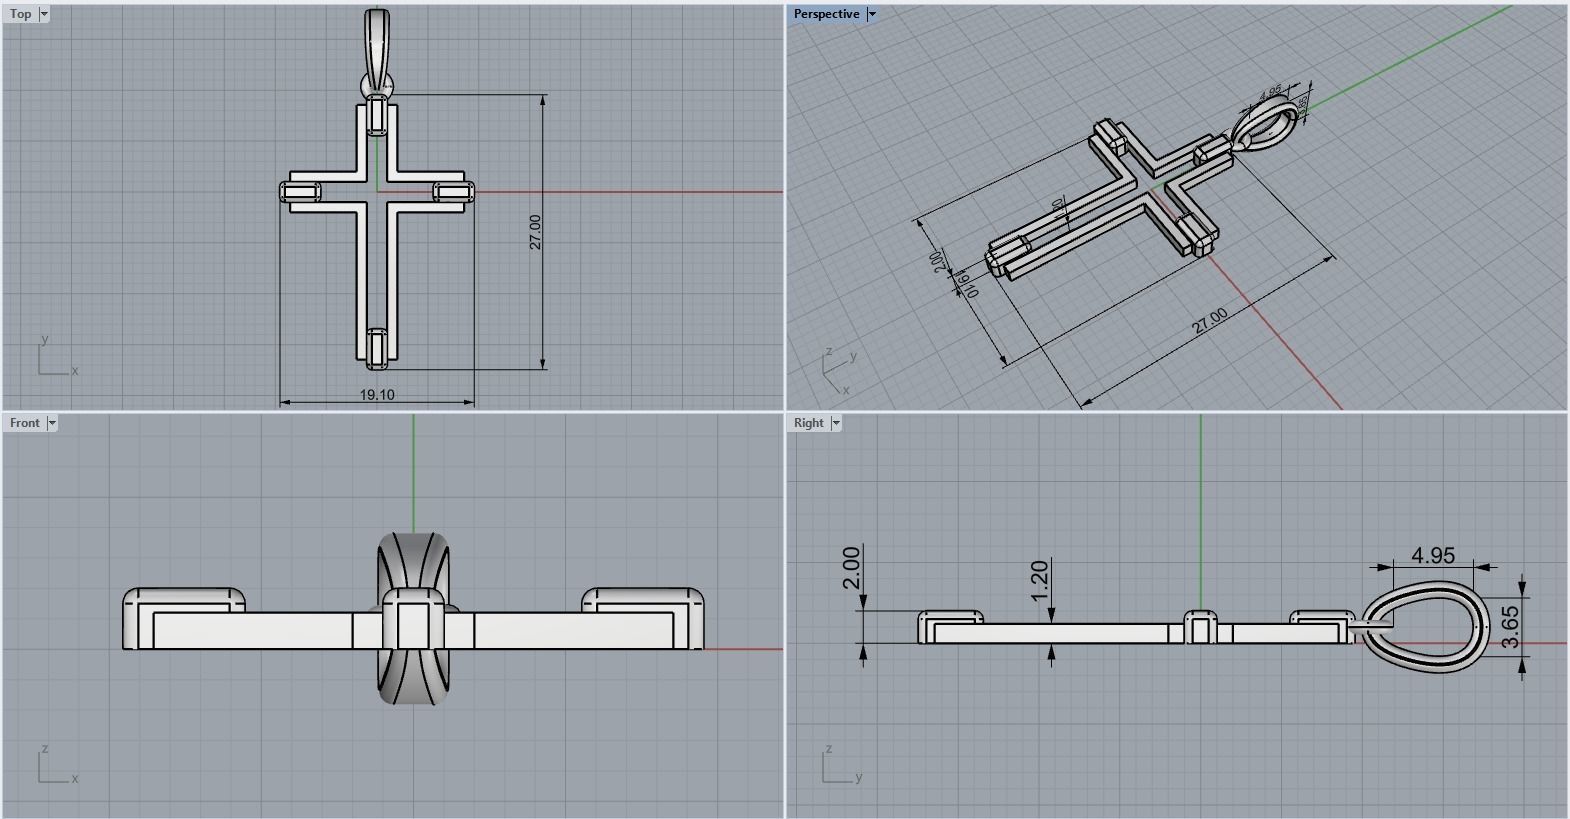This screenshot has height=819, width=1570.
Task: Activate the Perspective viewport title label
Action: point(826,14)
